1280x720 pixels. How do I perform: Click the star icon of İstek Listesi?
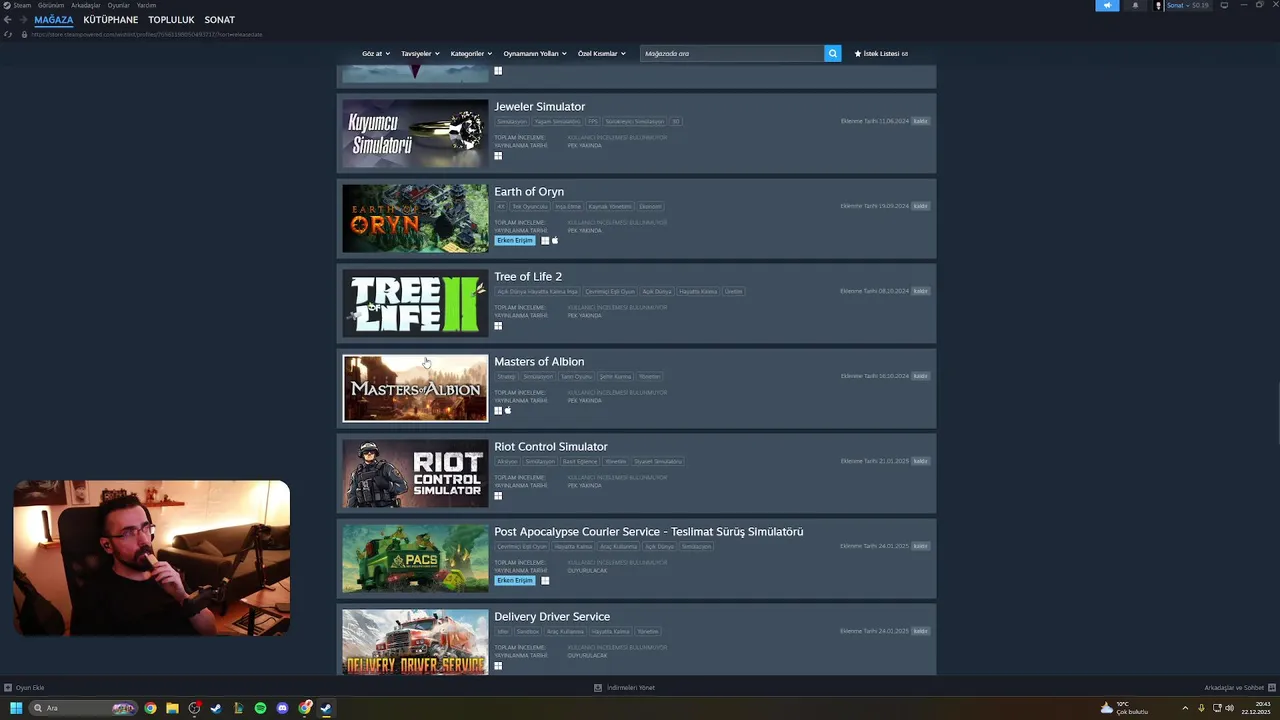(858, 53)
